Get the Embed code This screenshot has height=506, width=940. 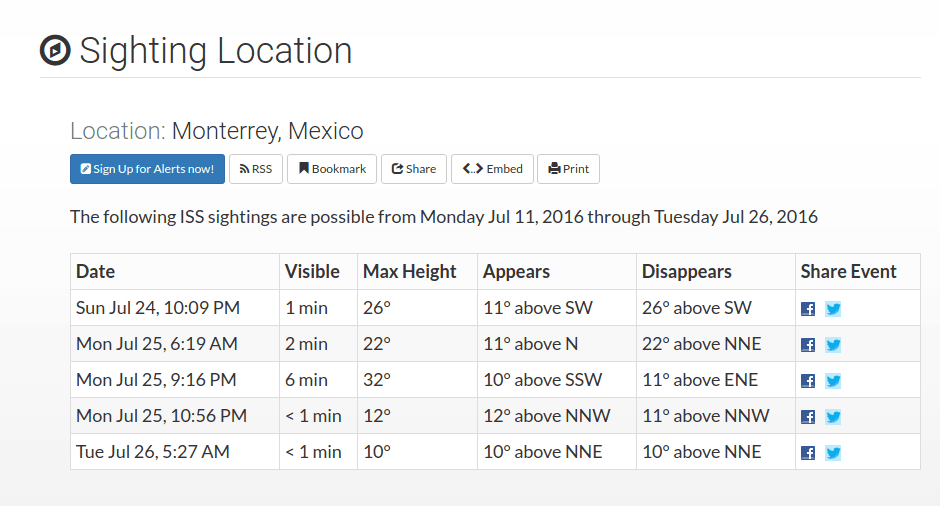(493, 169)
